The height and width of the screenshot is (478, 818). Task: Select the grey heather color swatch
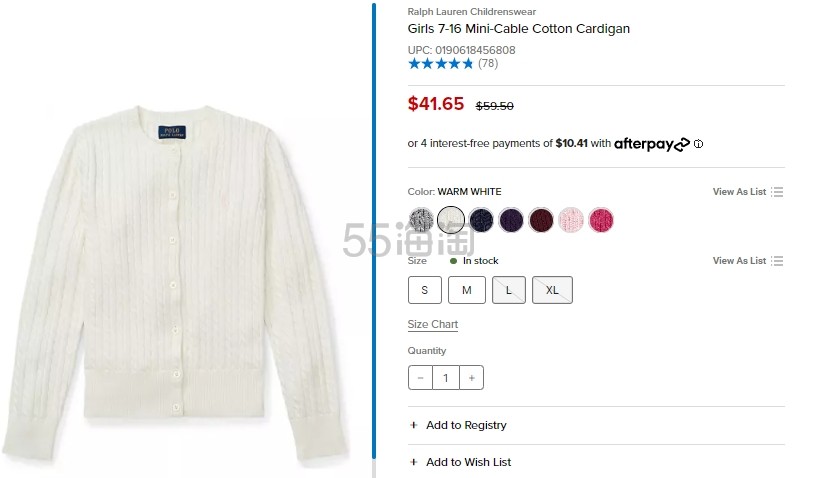tap(421, 220)
